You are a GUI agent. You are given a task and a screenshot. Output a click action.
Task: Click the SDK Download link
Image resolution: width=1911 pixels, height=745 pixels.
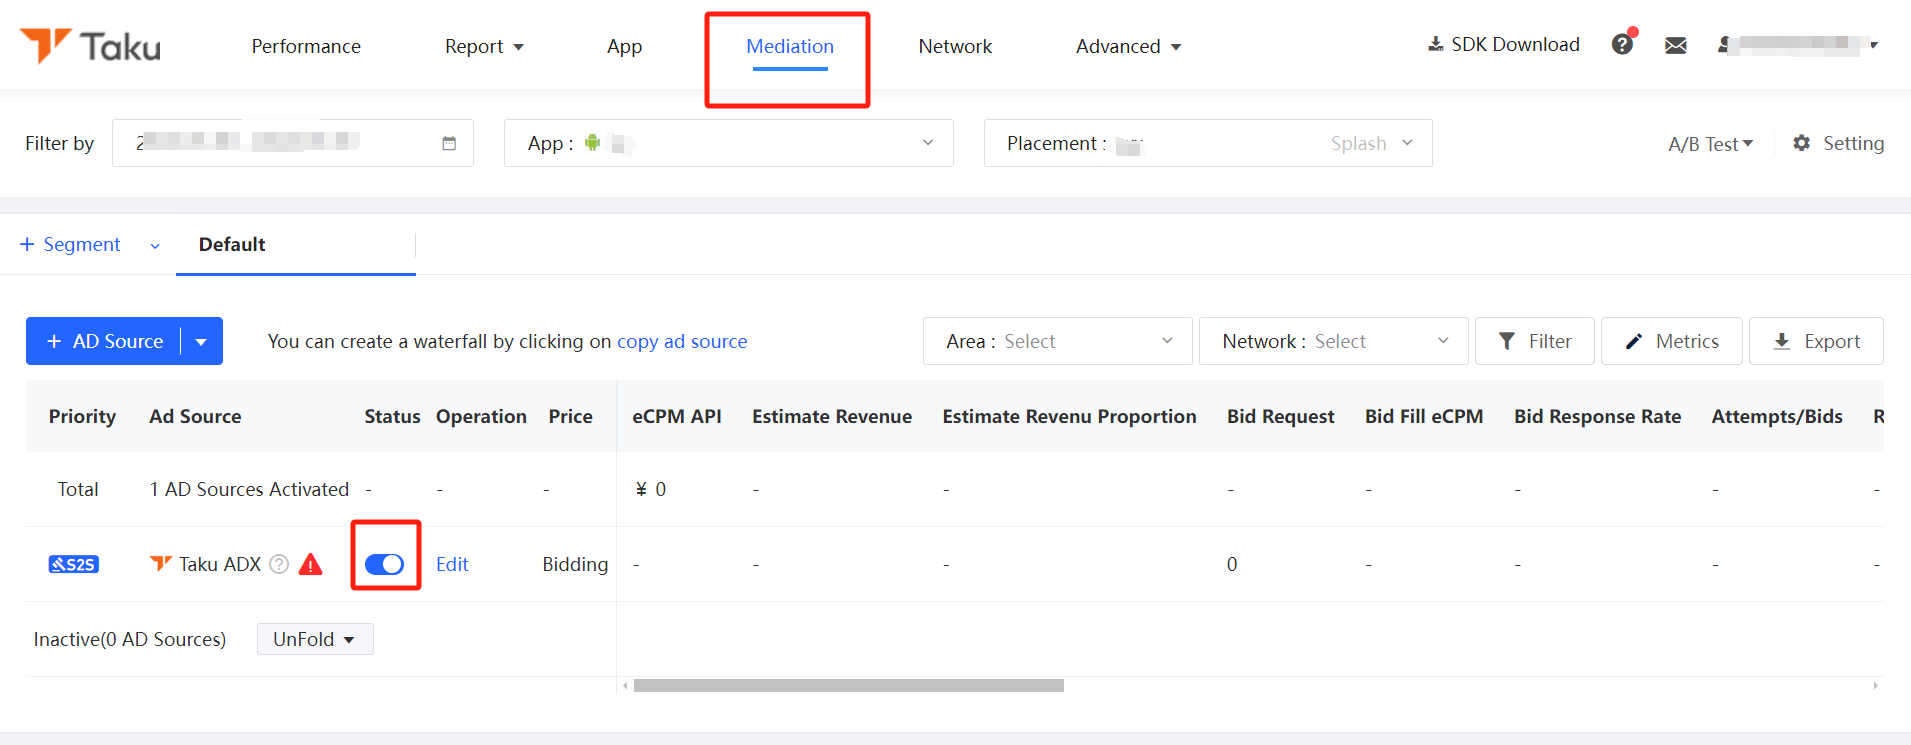click(1504, 44)
